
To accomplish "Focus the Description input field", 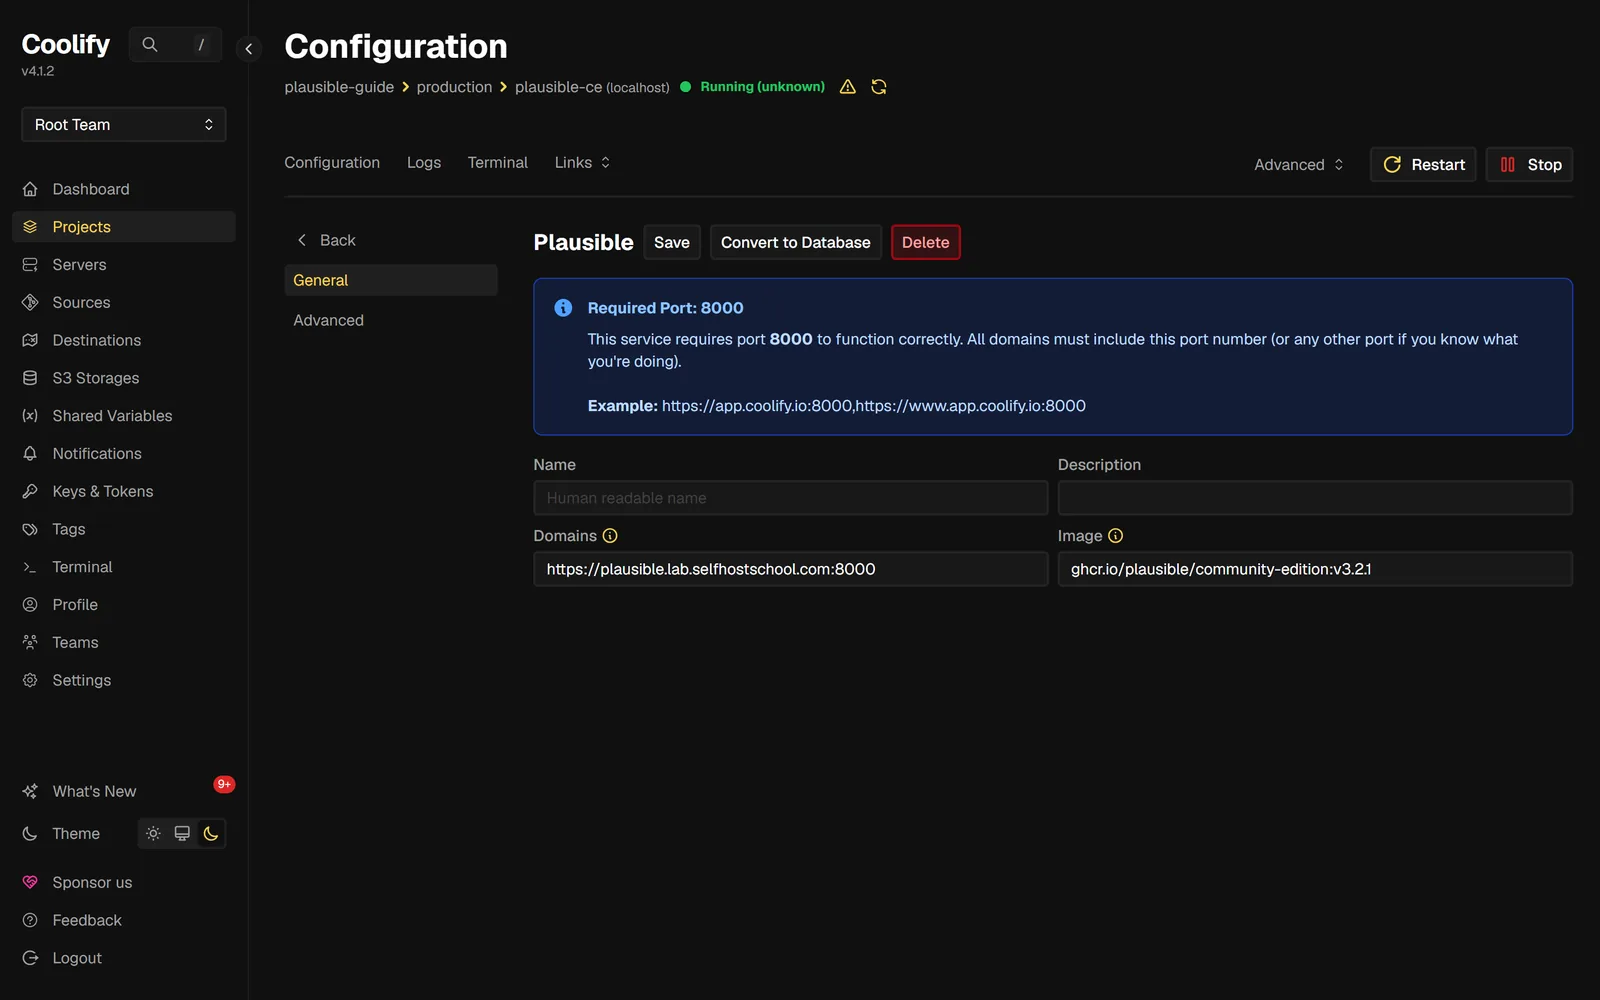I will click(x=1315, y=498).
